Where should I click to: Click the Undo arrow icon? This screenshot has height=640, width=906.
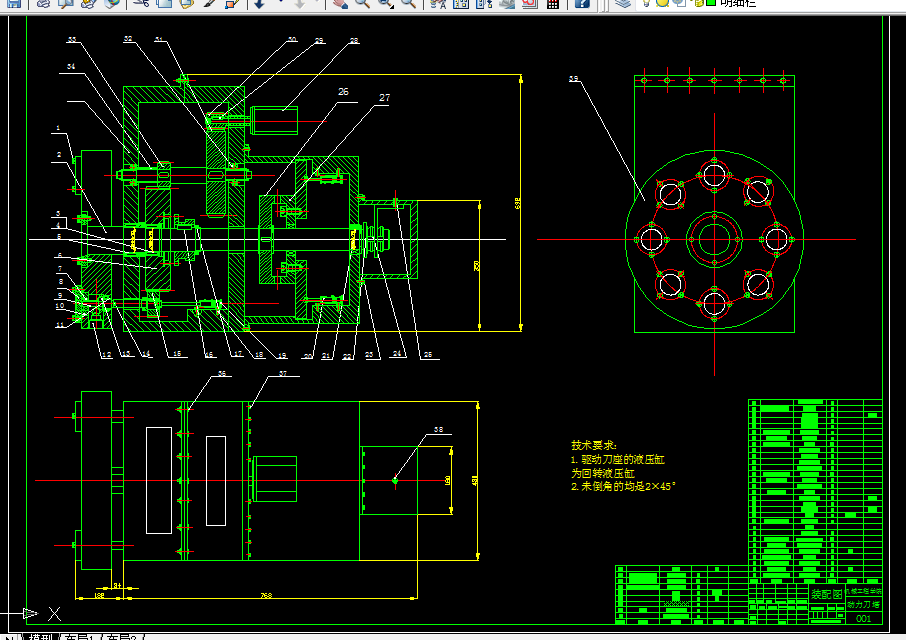pos(259,3)
